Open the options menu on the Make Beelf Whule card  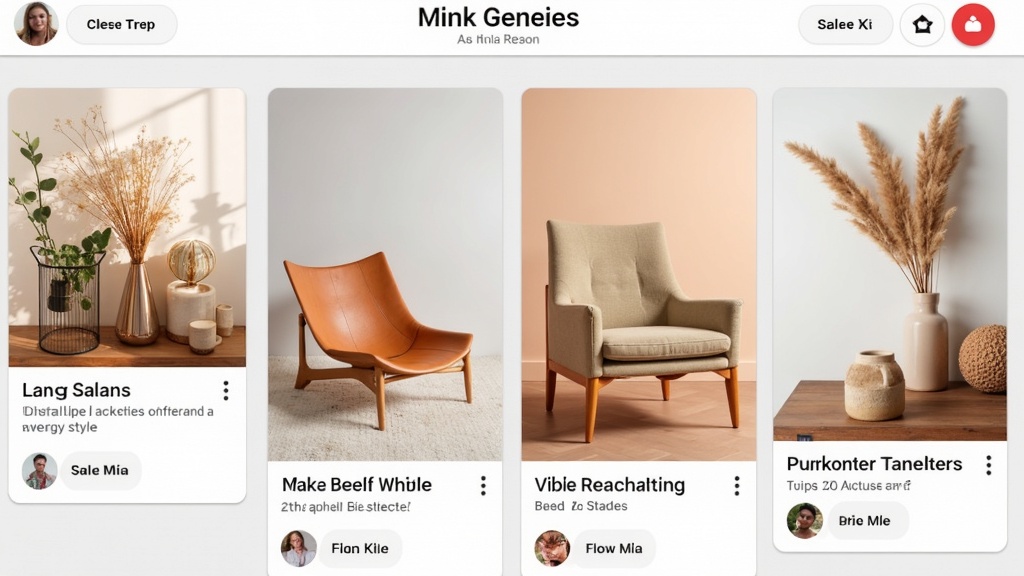pos(483,485)
